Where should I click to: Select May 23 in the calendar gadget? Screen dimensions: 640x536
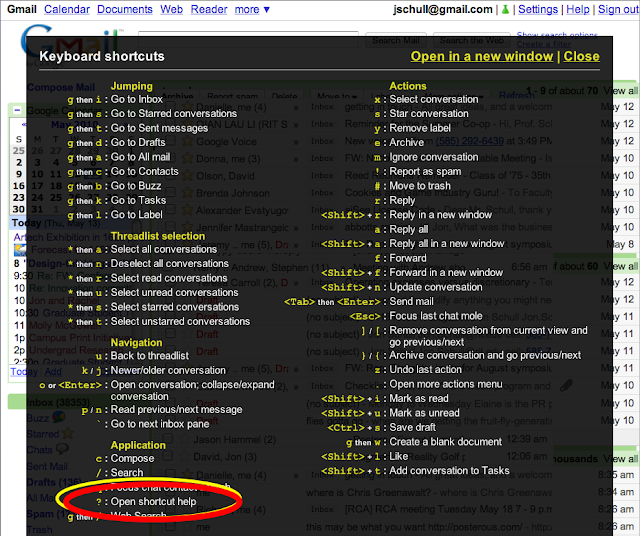point(19,198)
